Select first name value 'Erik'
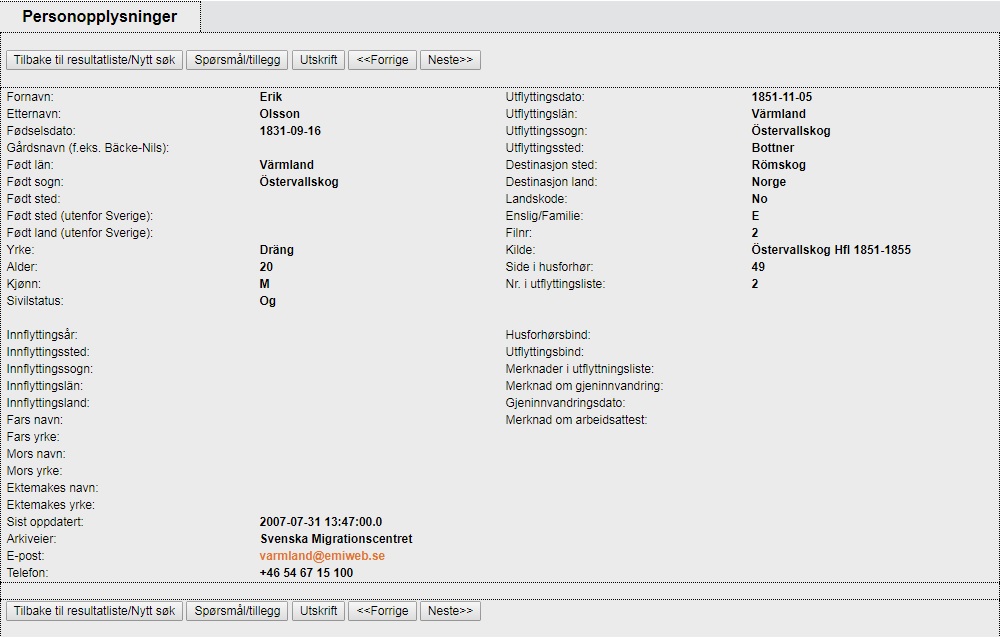 coord(270,97)
